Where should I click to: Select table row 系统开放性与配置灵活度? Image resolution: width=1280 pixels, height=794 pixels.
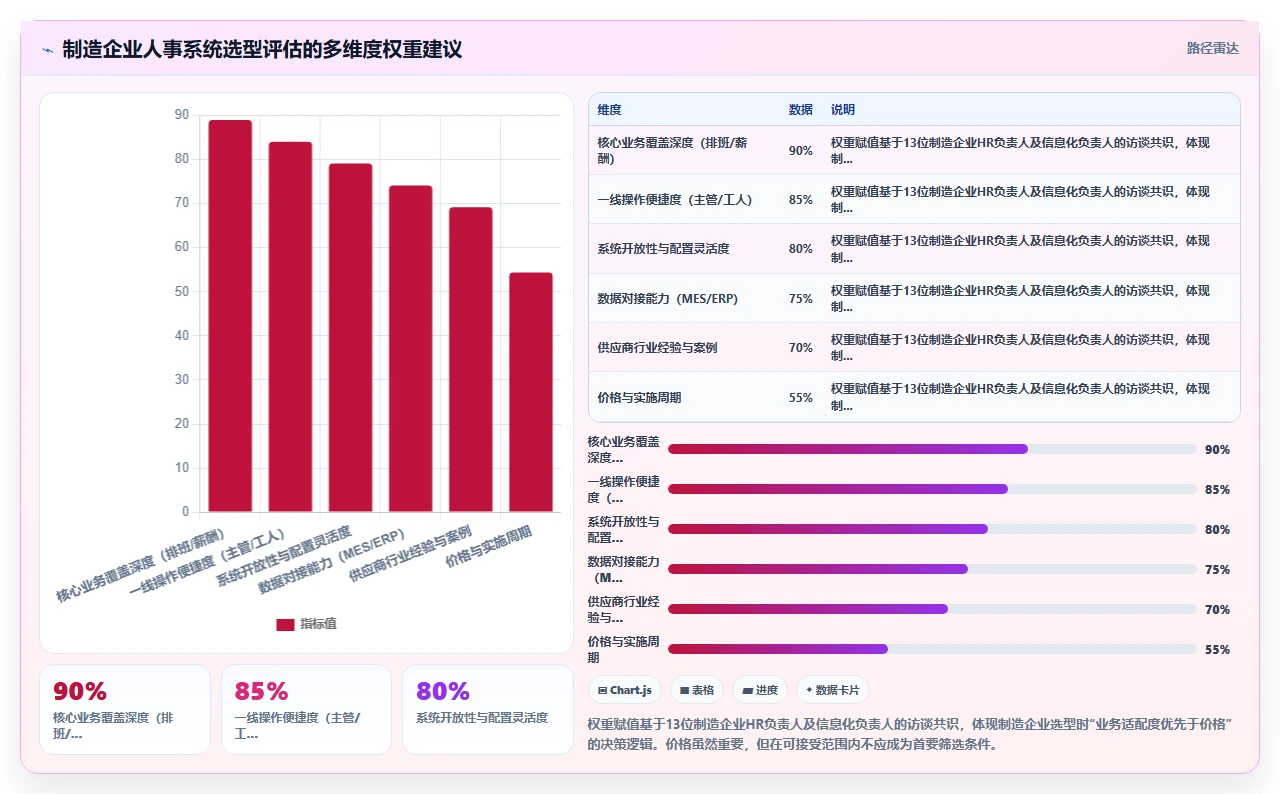pyautogui.click(x=914, y=249)
